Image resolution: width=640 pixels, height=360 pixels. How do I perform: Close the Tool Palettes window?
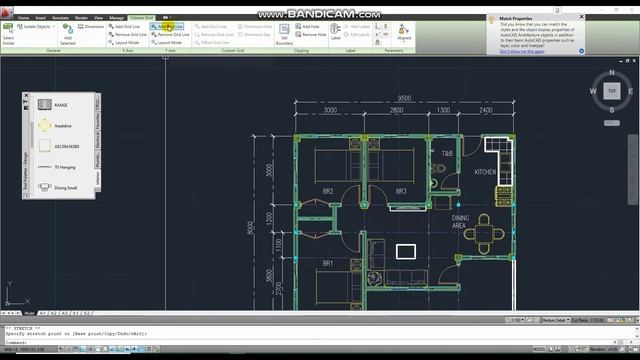pos(27,96)
